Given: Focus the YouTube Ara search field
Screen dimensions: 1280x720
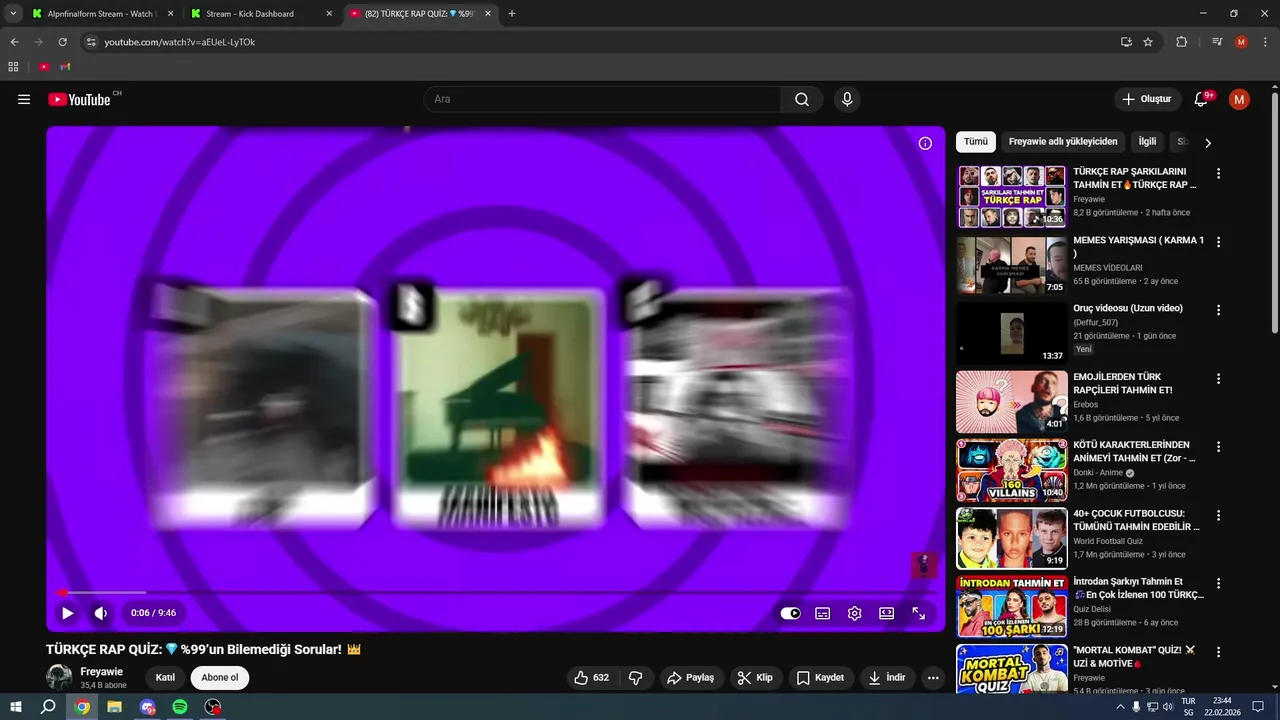Looking at the screenshot, I should 603,99.
